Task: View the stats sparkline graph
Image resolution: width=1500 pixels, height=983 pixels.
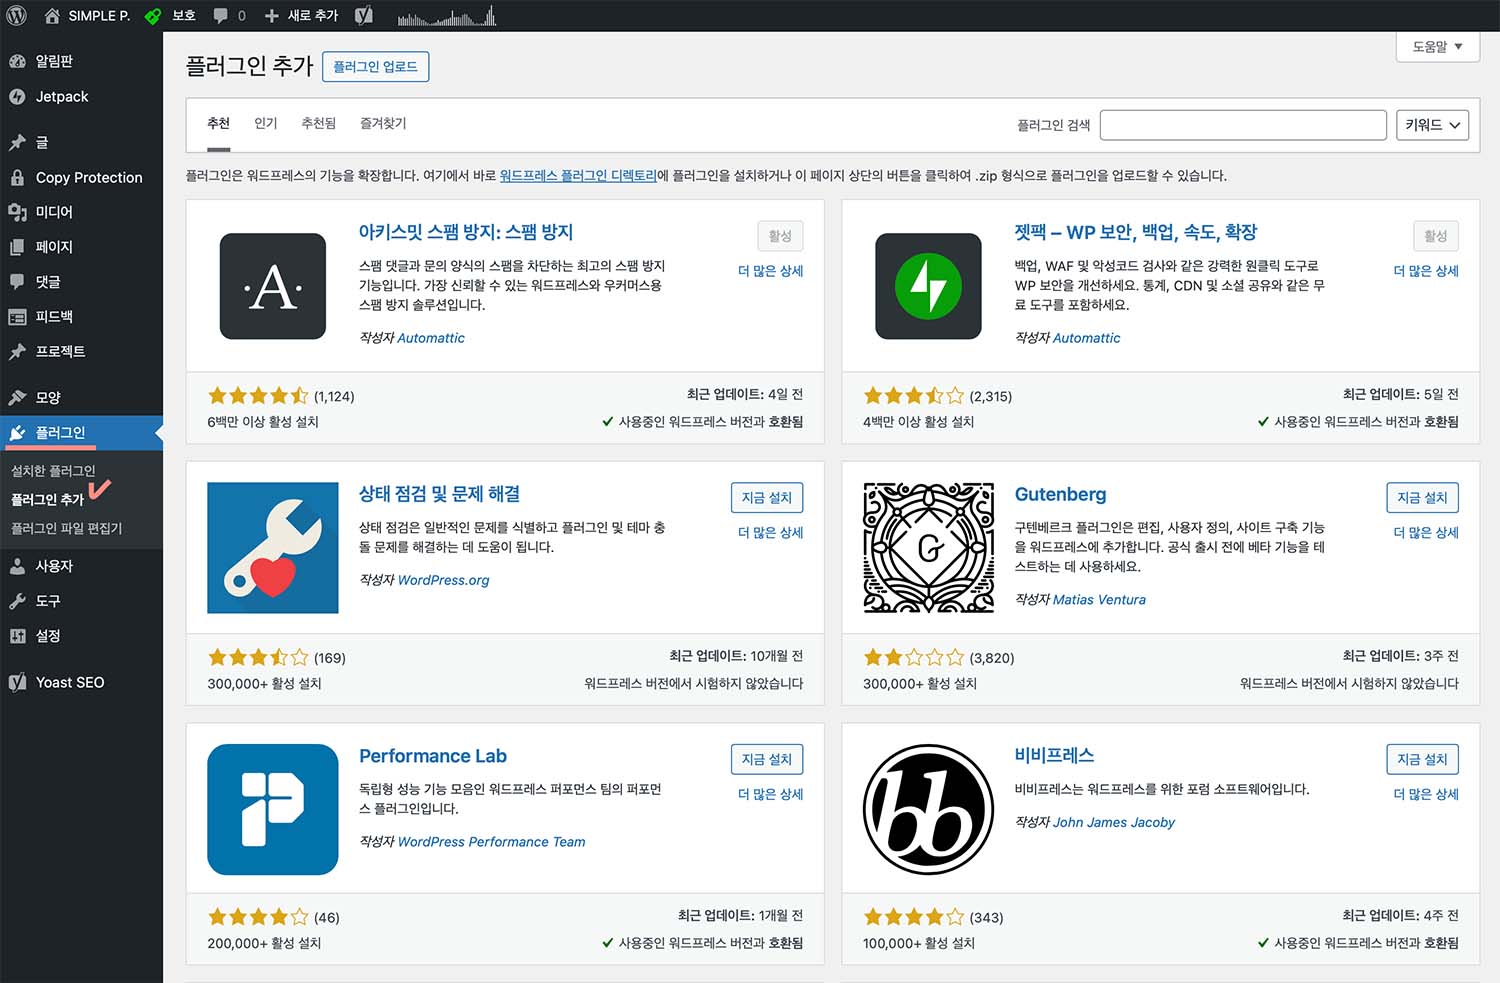Action: [x=446, y=15]
